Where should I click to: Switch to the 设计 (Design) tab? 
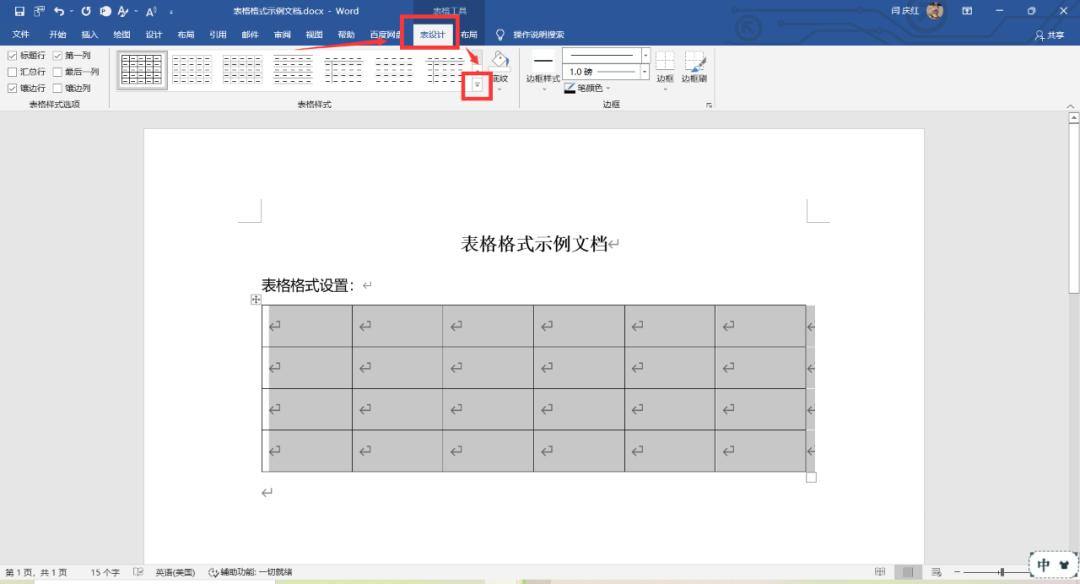pos(154,34)
